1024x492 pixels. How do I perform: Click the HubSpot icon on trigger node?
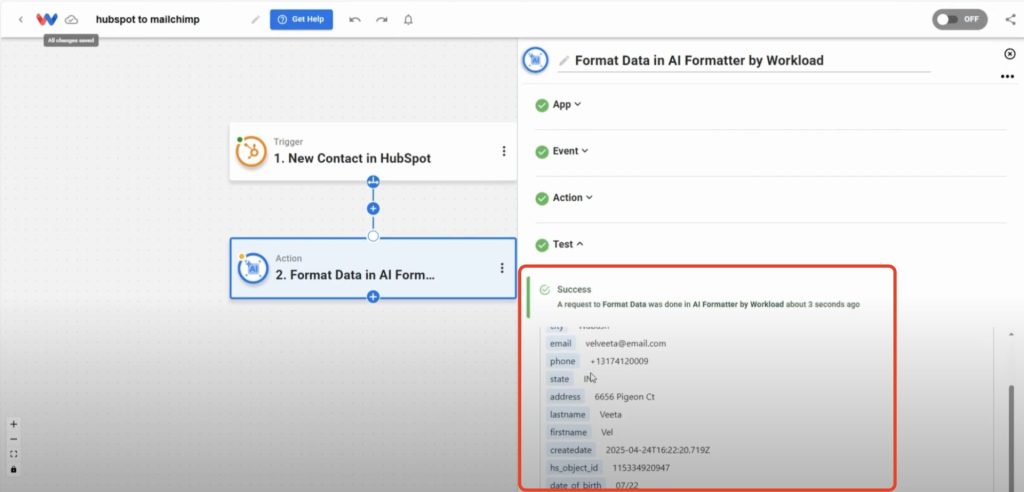pos(251,152)
